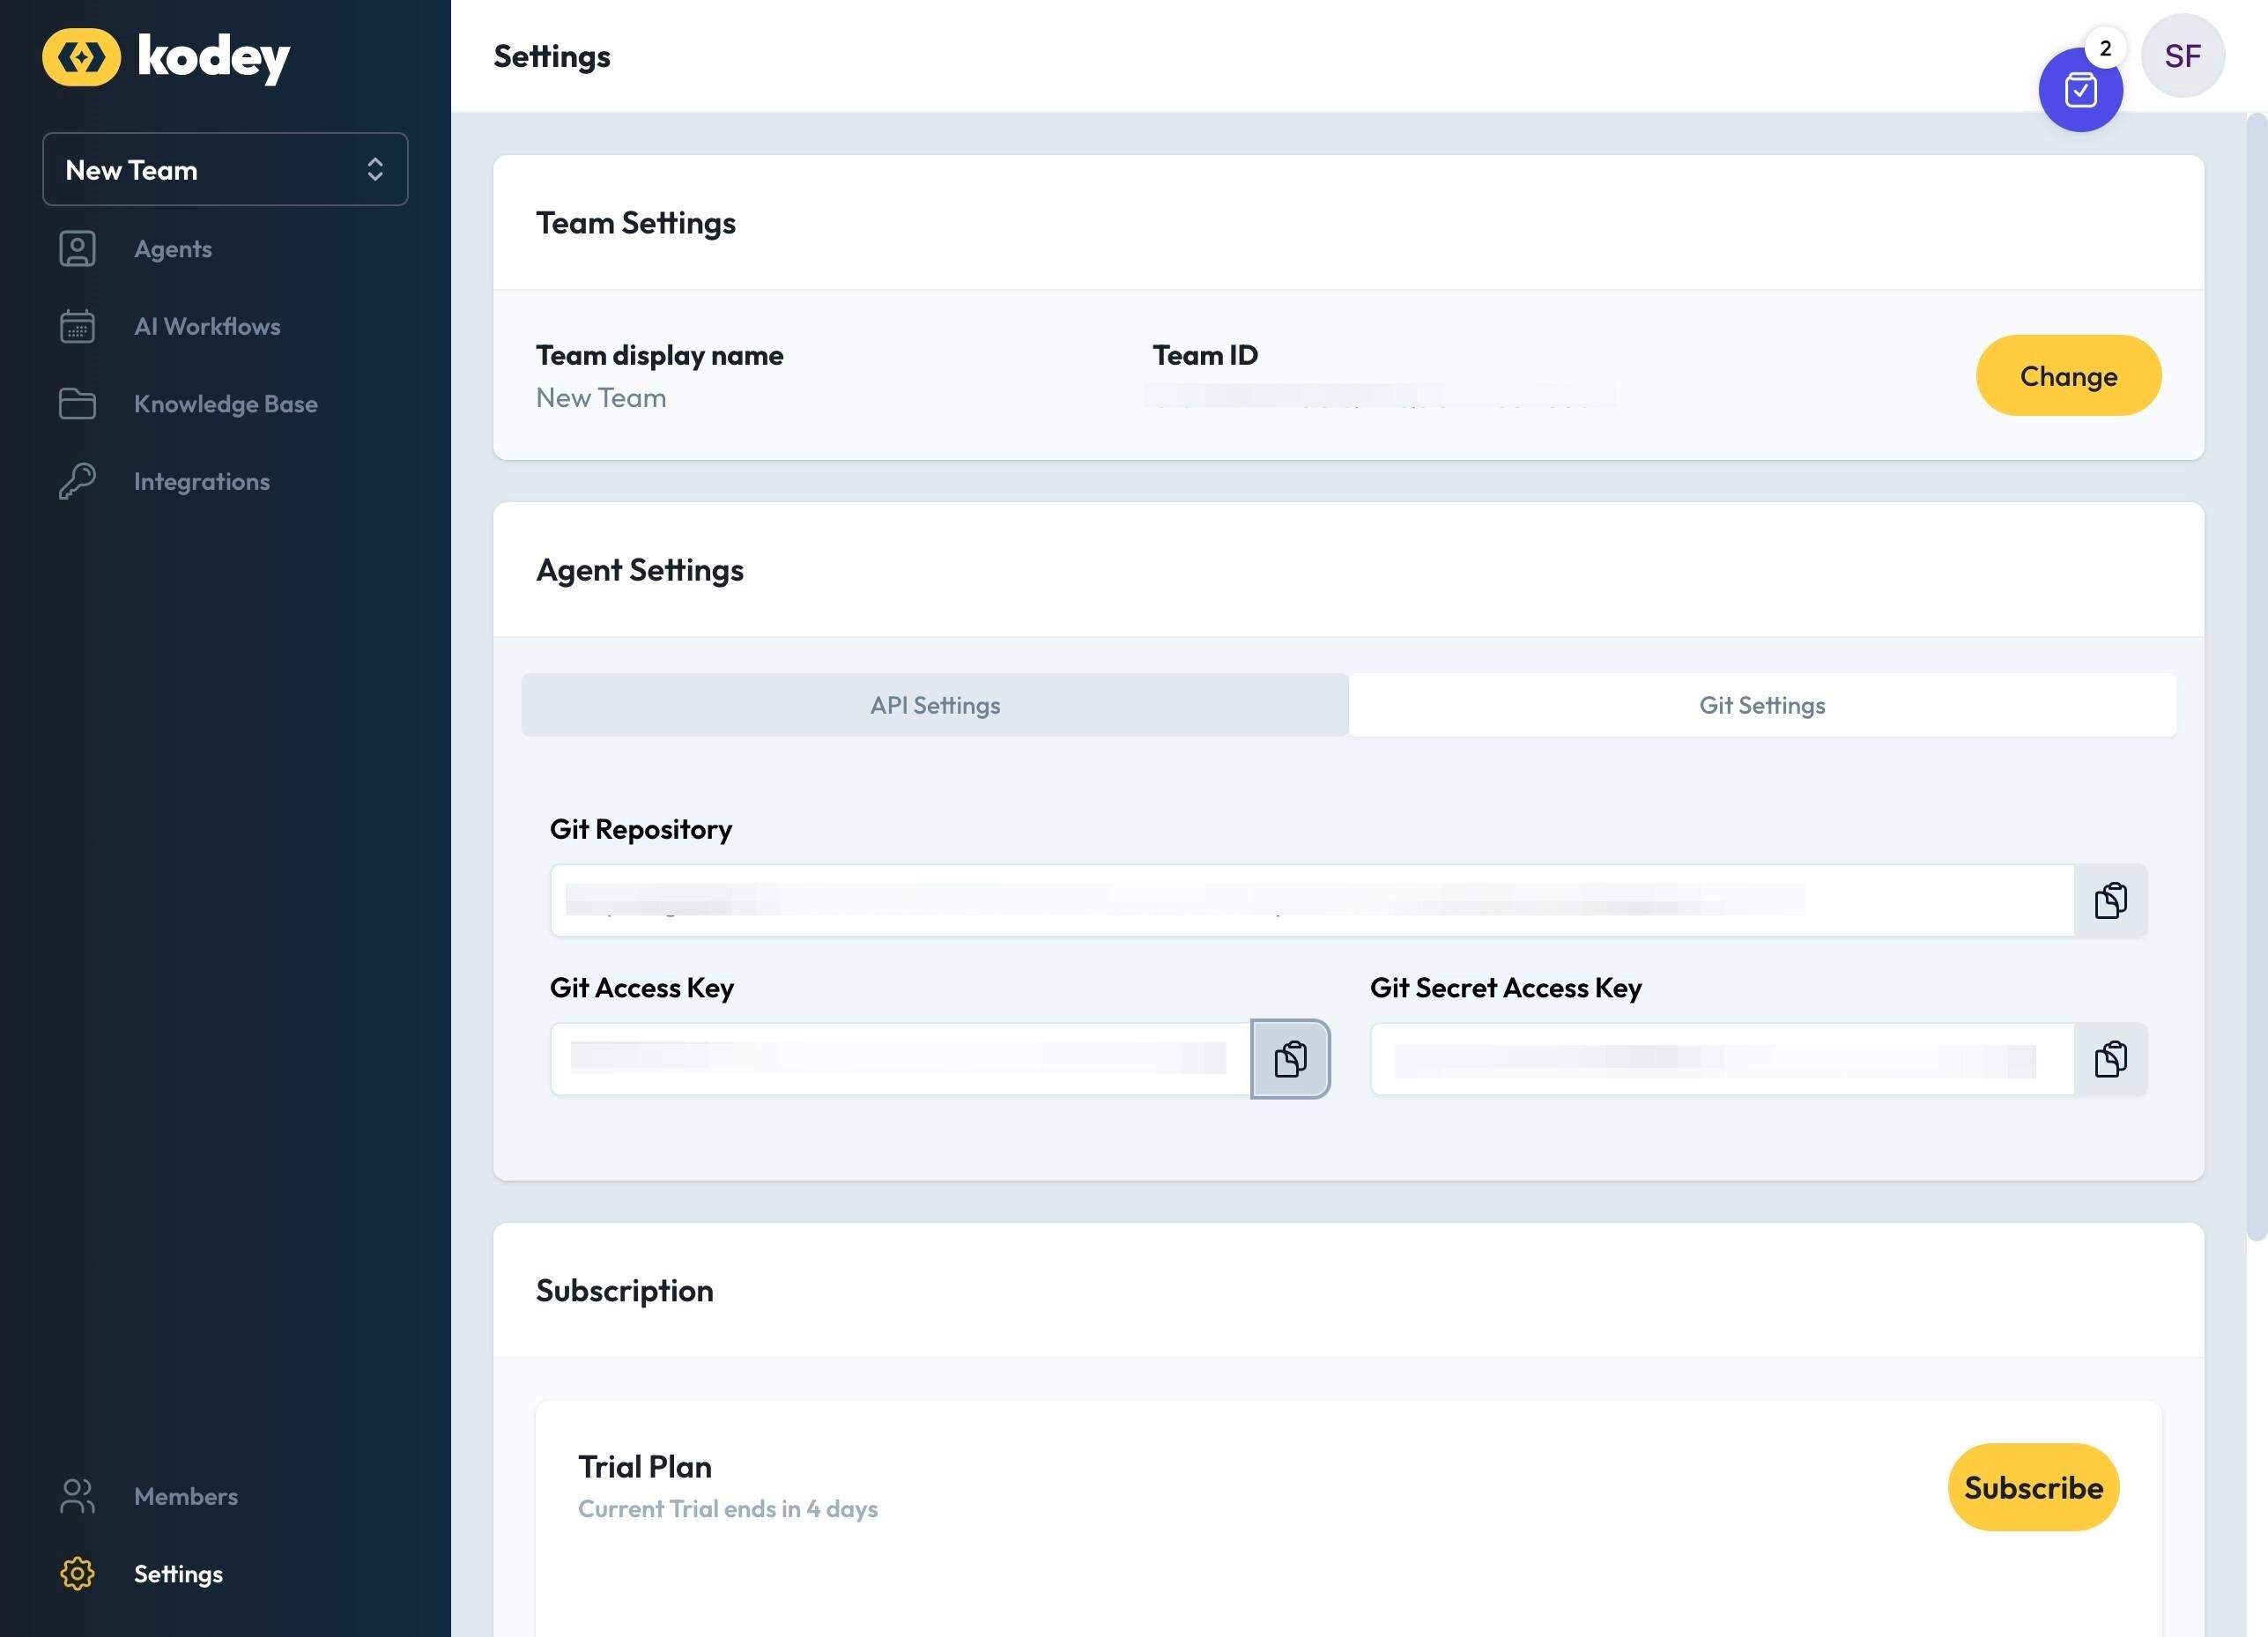Screen dimensions: 2268x1637
Task: Click Change button for team name
Action: pos(2068,376)
